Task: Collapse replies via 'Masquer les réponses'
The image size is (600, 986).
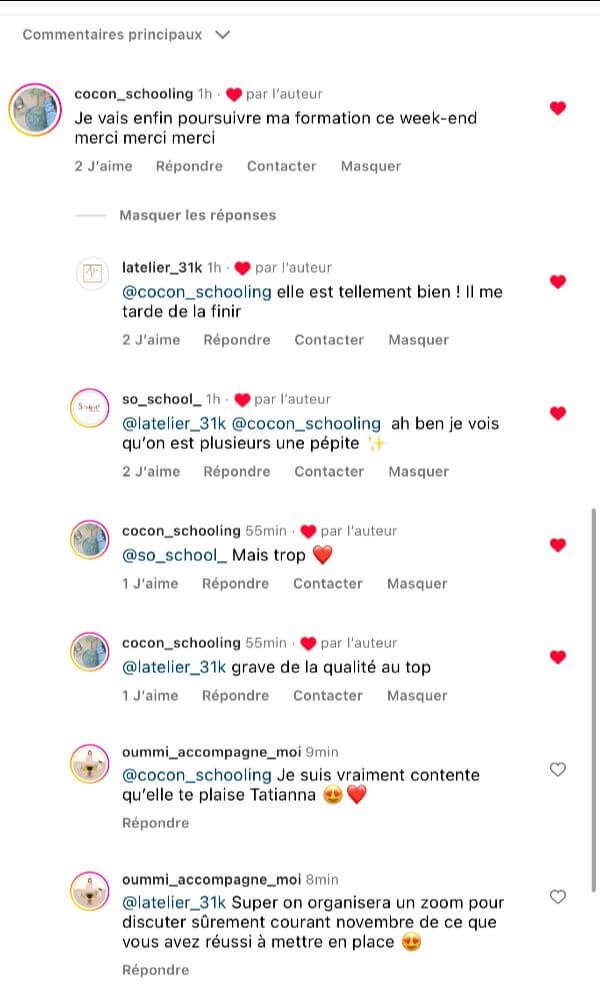Action: tap(198, 215)
